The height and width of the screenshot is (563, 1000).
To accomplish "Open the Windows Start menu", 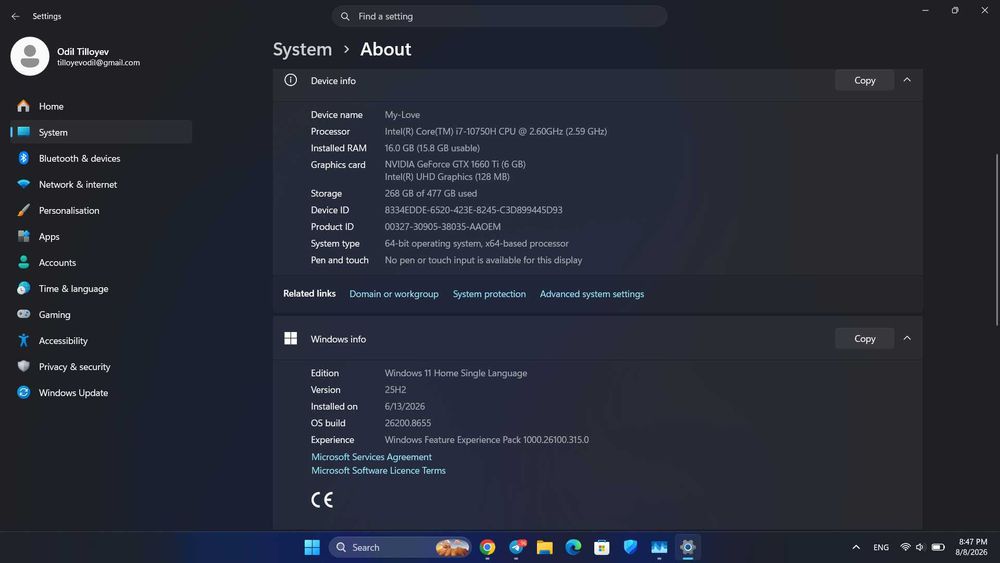I will (x=312, y=547).
